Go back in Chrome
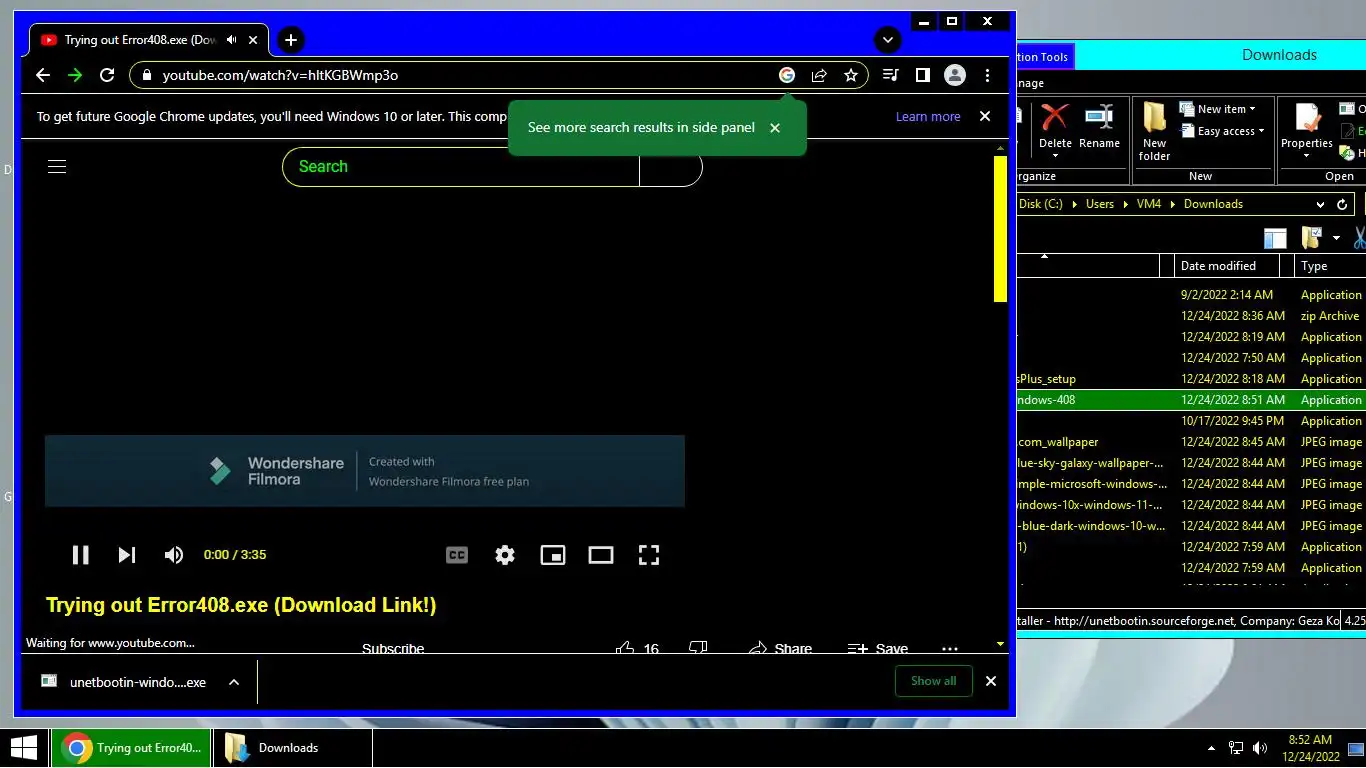 42,75
